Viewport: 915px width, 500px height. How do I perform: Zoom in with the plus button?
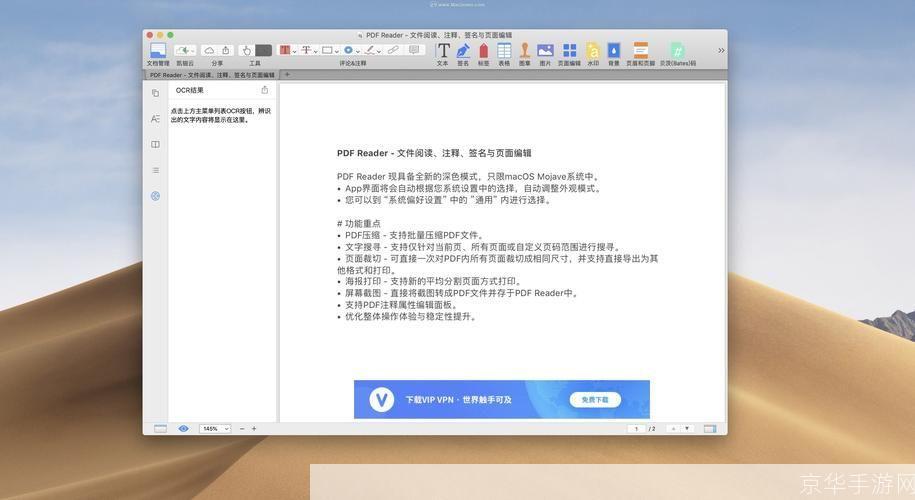pos(254,429)
